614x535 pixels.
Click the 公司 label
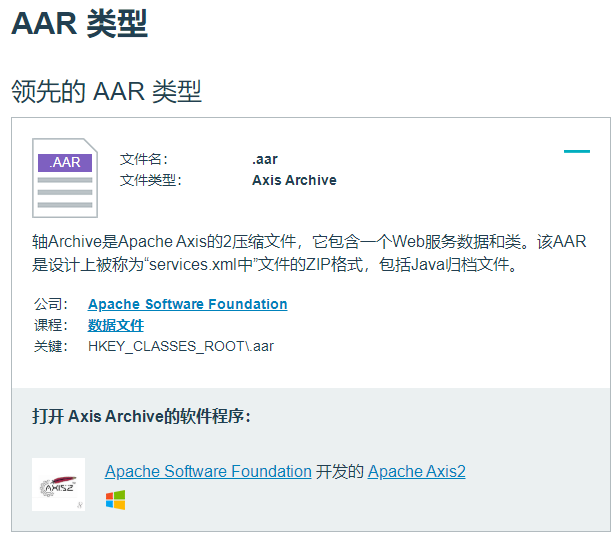51,304
